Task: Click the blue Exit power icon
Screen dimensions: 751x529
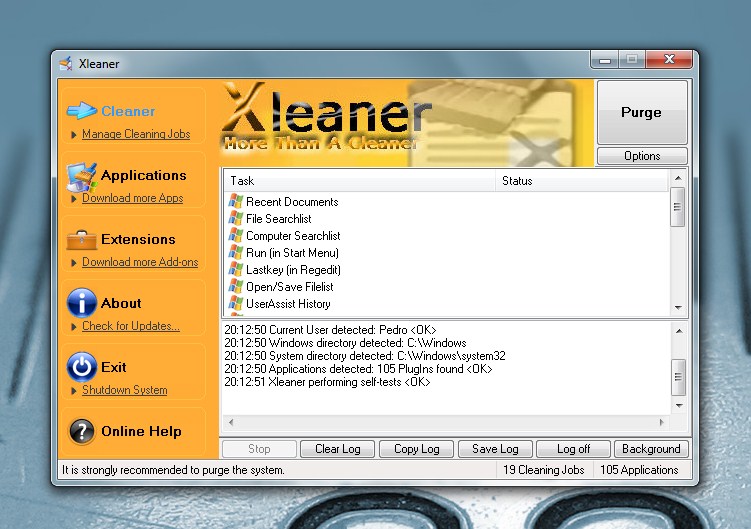Action: pos(81,367)
